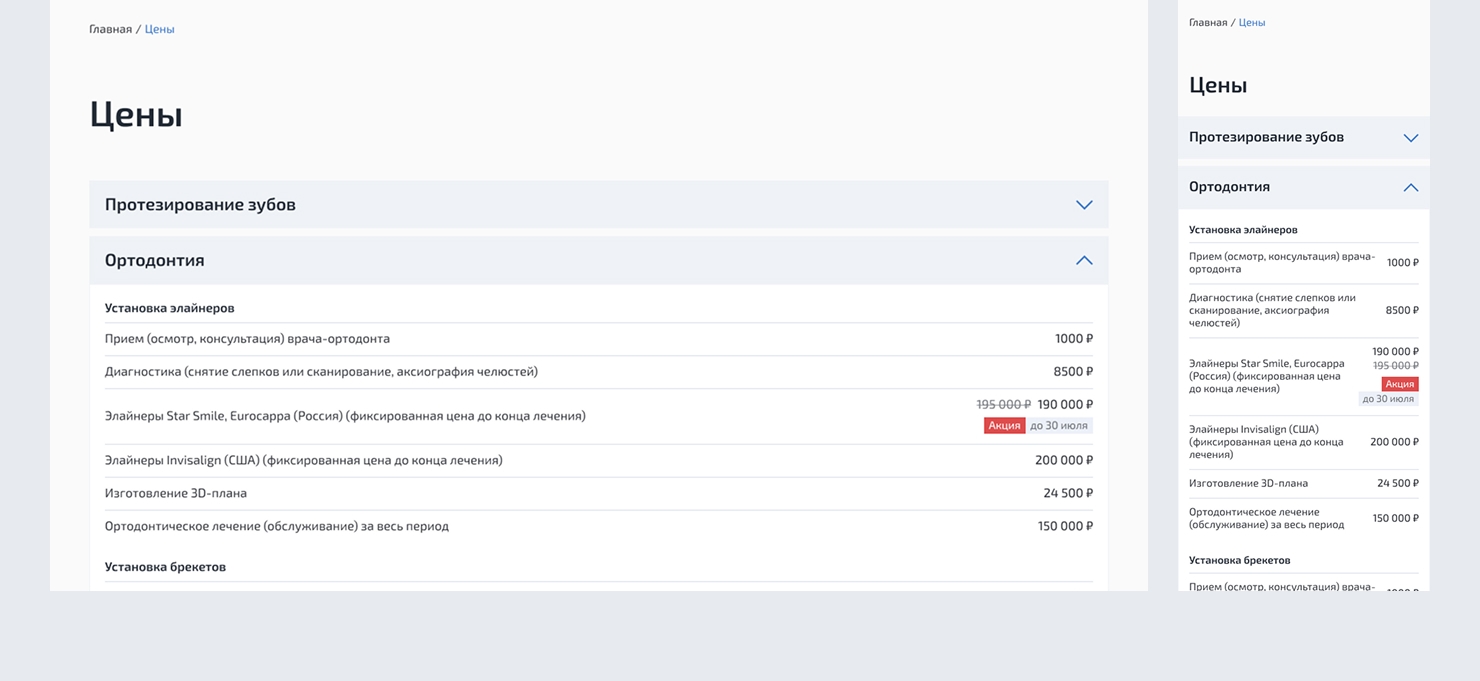Click Установка брекетов subheading in desktop view
The width and height of the screenshot is (1480, 681).
pos(165,567)
